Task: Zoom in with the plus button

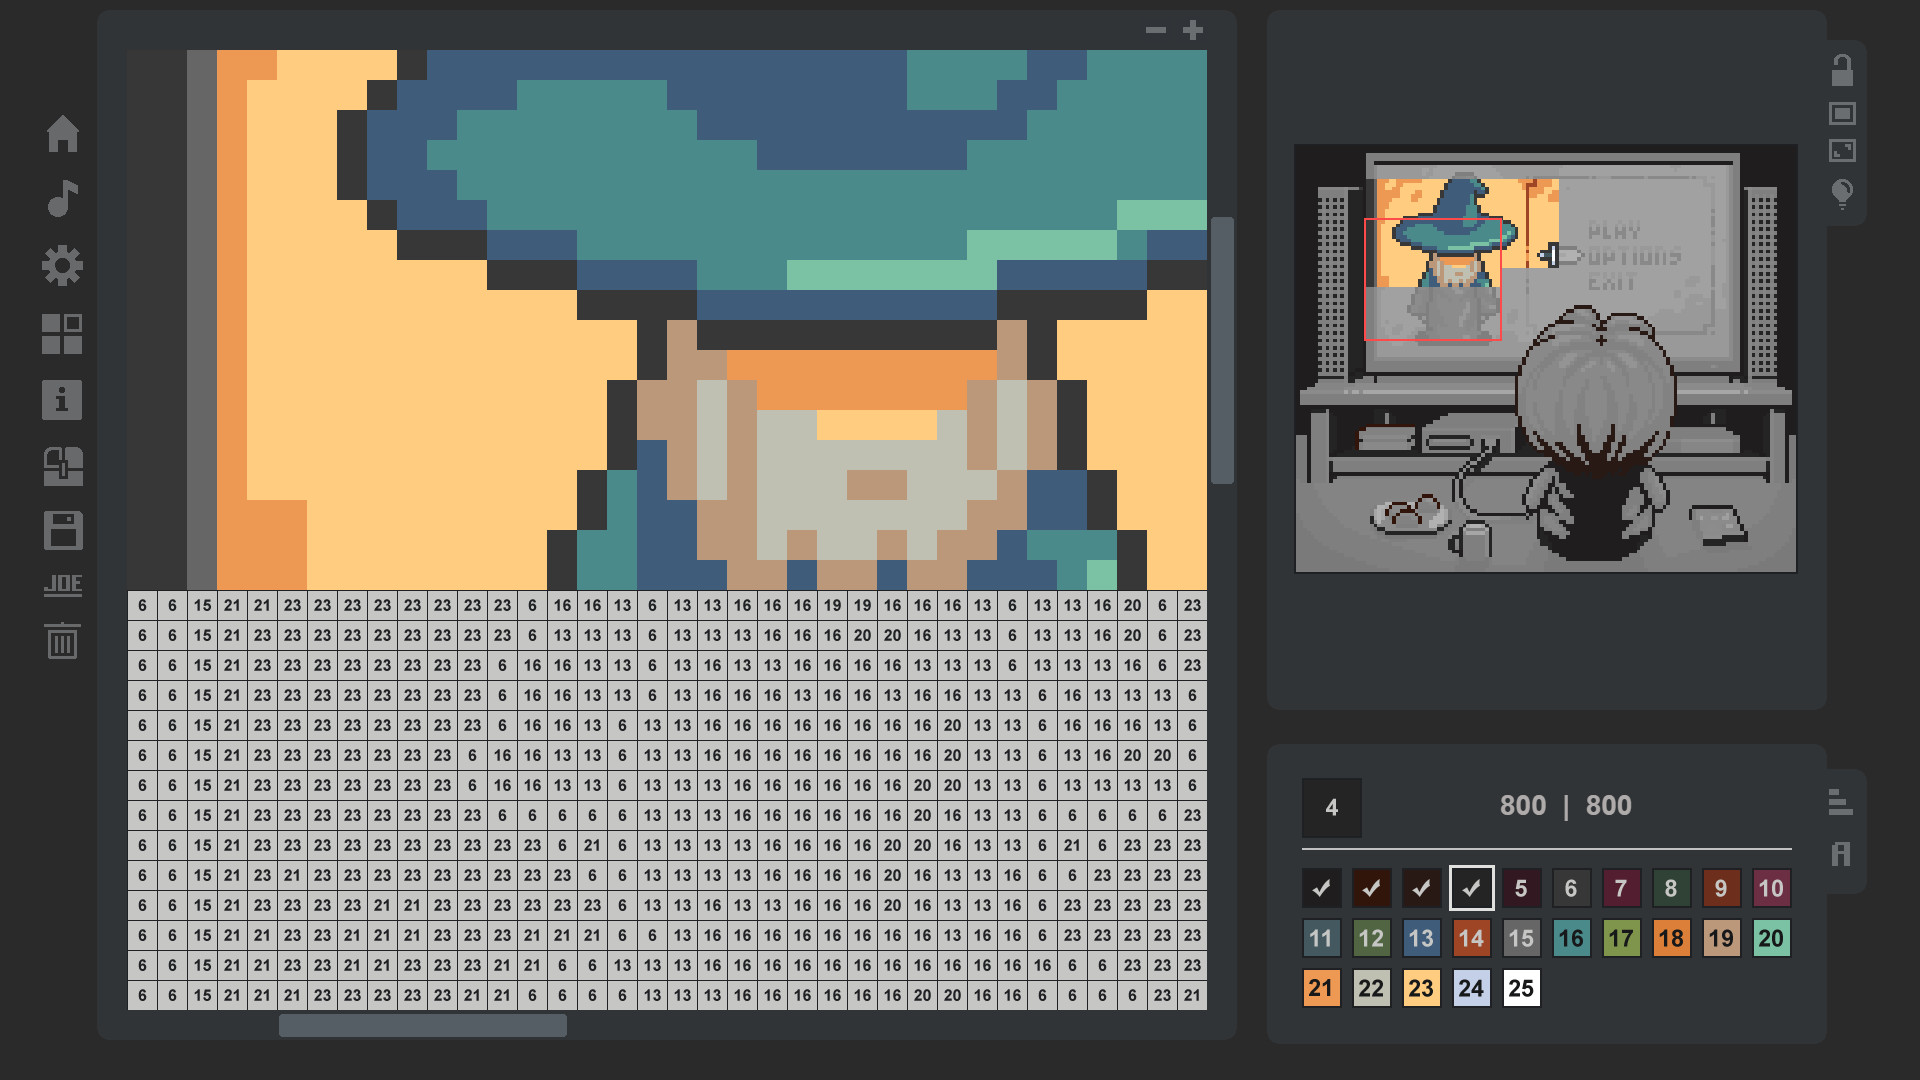Action: [x=1193, y=29]
